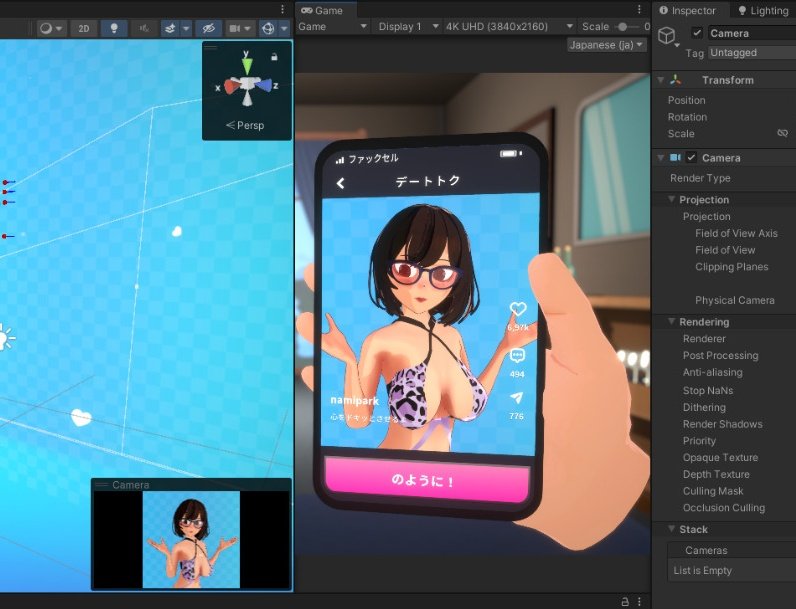Screen dimensions: 796x609
Task: Click the Field of View Axis label
Action: coord(736,233)
